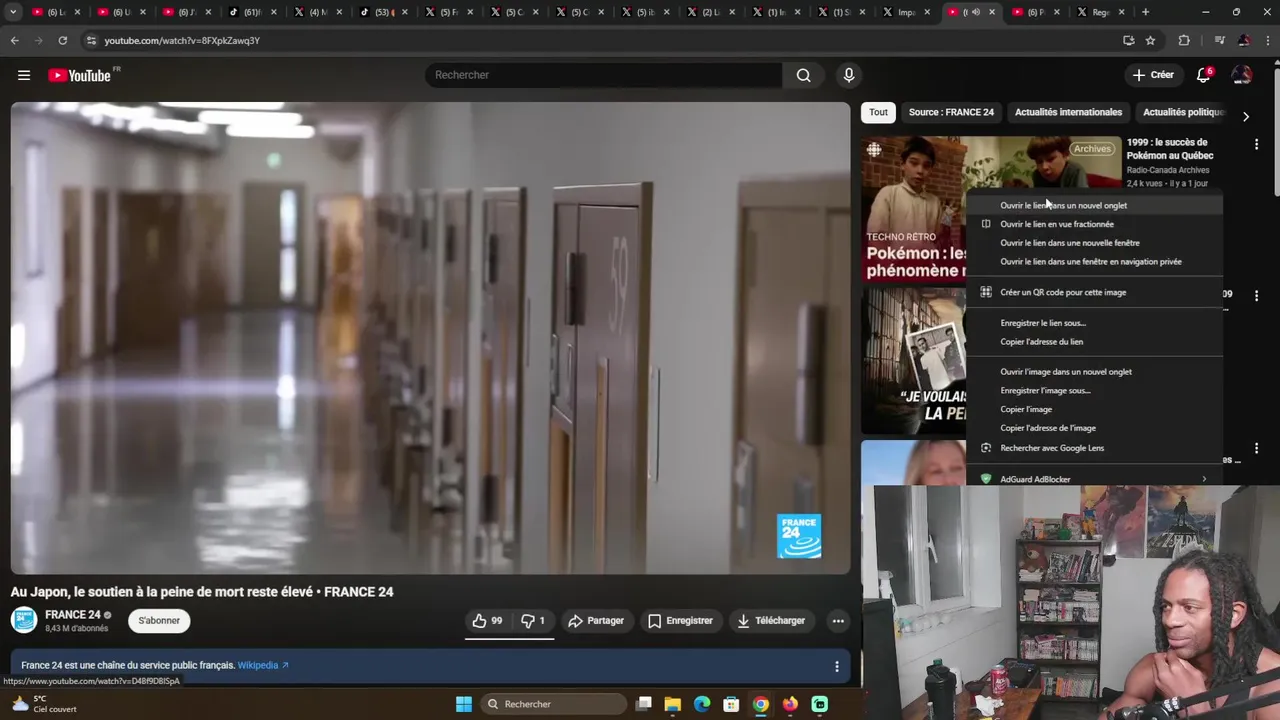The height and width of the screenshot is (720, 1280).
Task: Open the France 24 info panel options
Action: 837,666
